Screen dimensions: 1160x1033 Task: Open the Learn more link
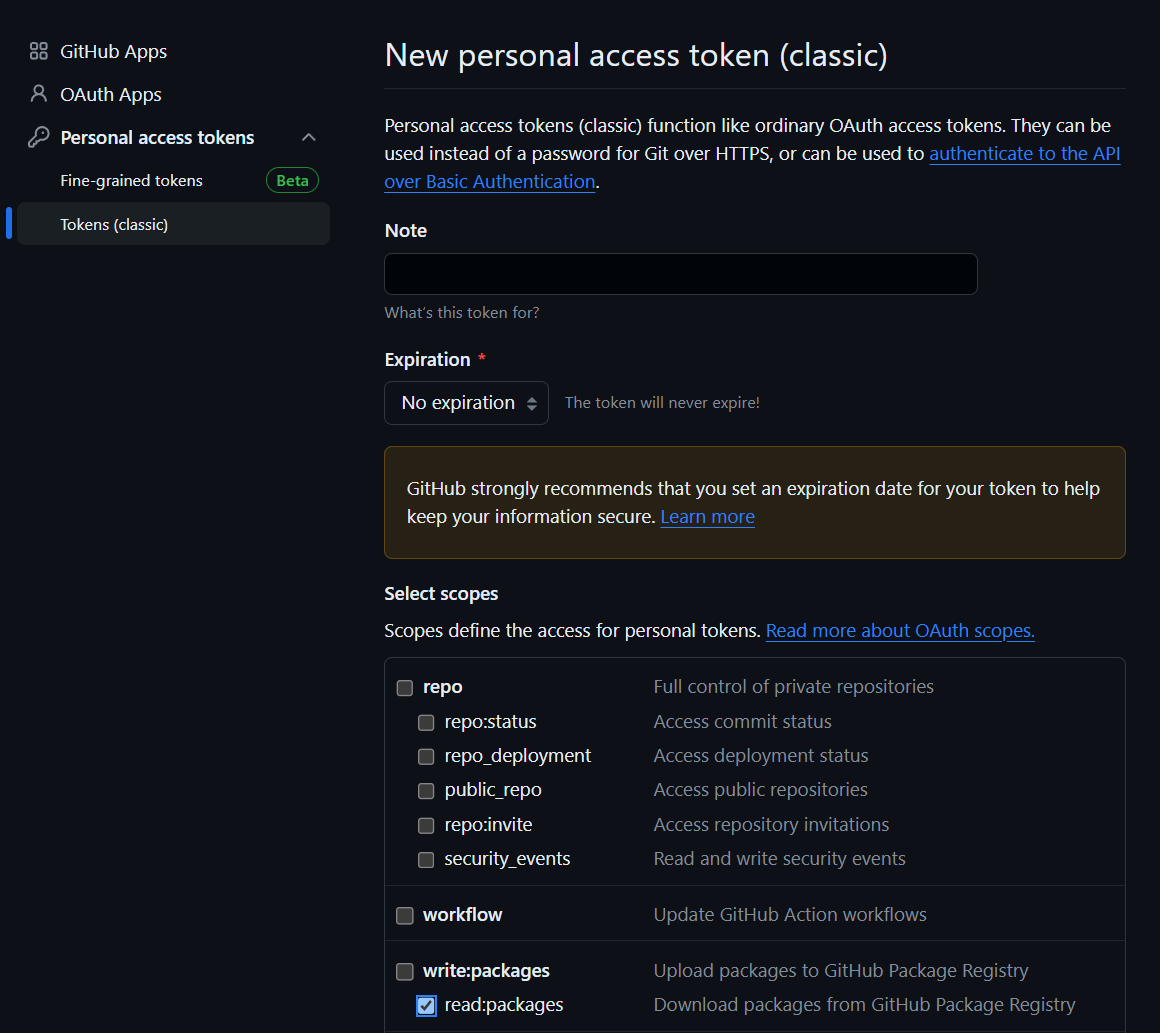click(x=707, y=516)
